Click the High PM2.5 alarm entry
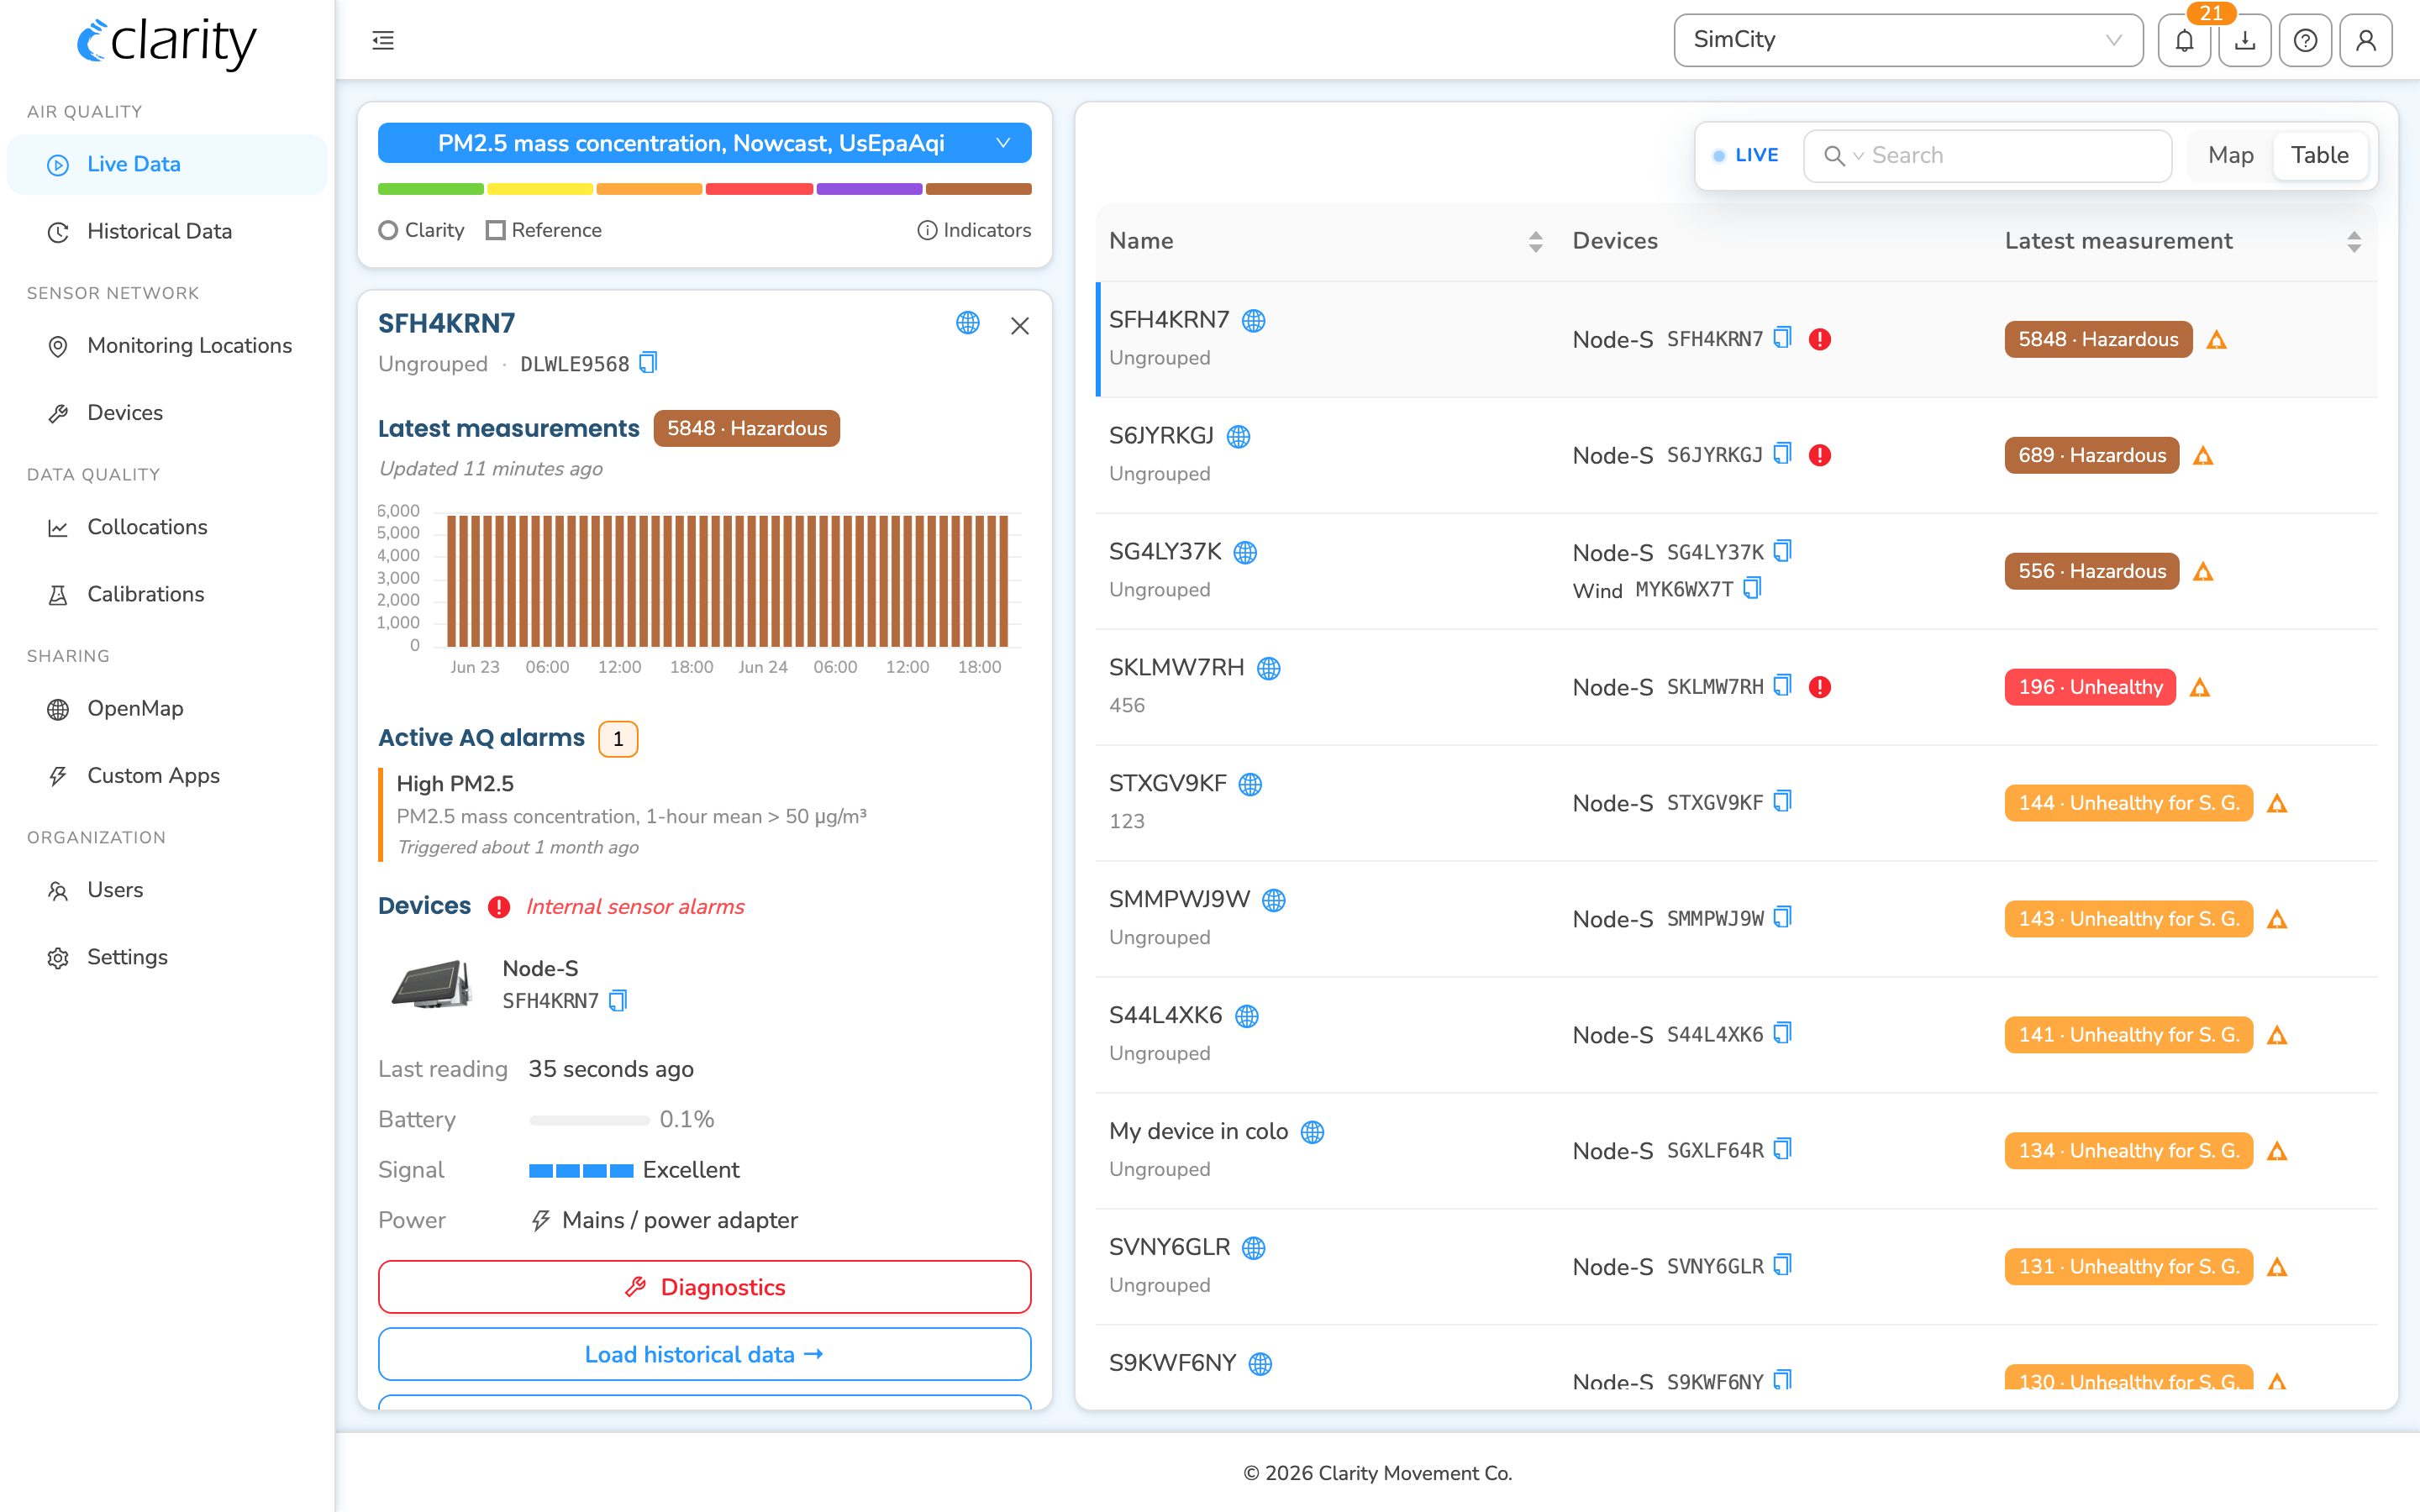The height and width of the screenshot is (1512, 2420). point(704,815)
